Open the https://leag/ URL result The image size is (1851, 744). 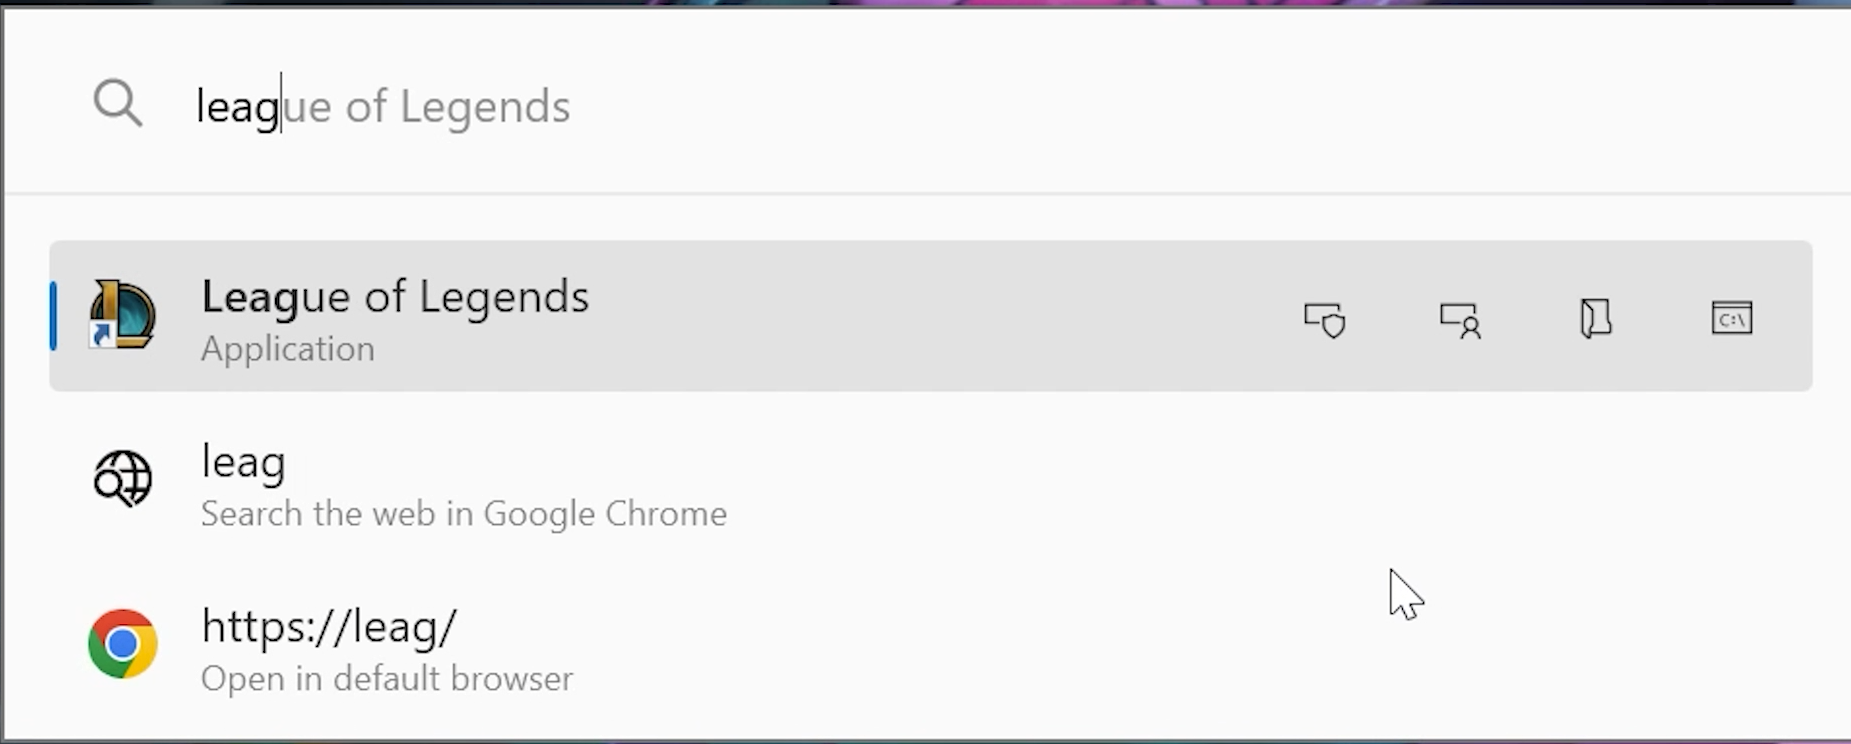point(329,627)
